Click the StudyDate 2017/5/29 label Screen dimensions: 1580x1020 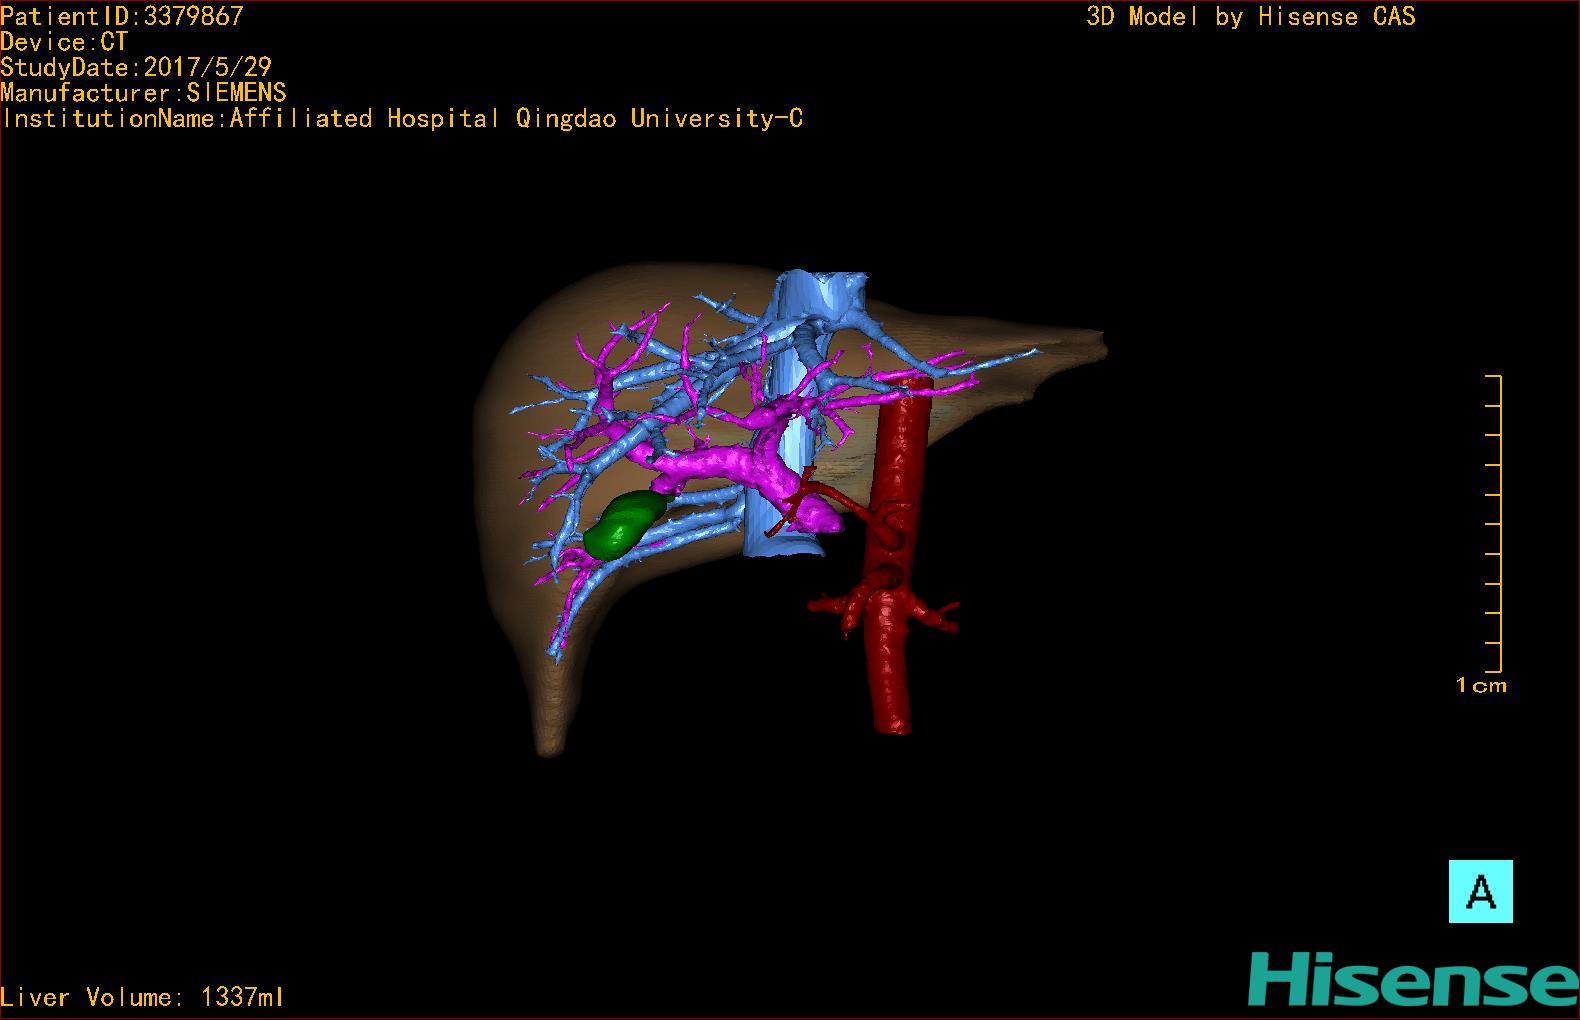click(136, 67)
